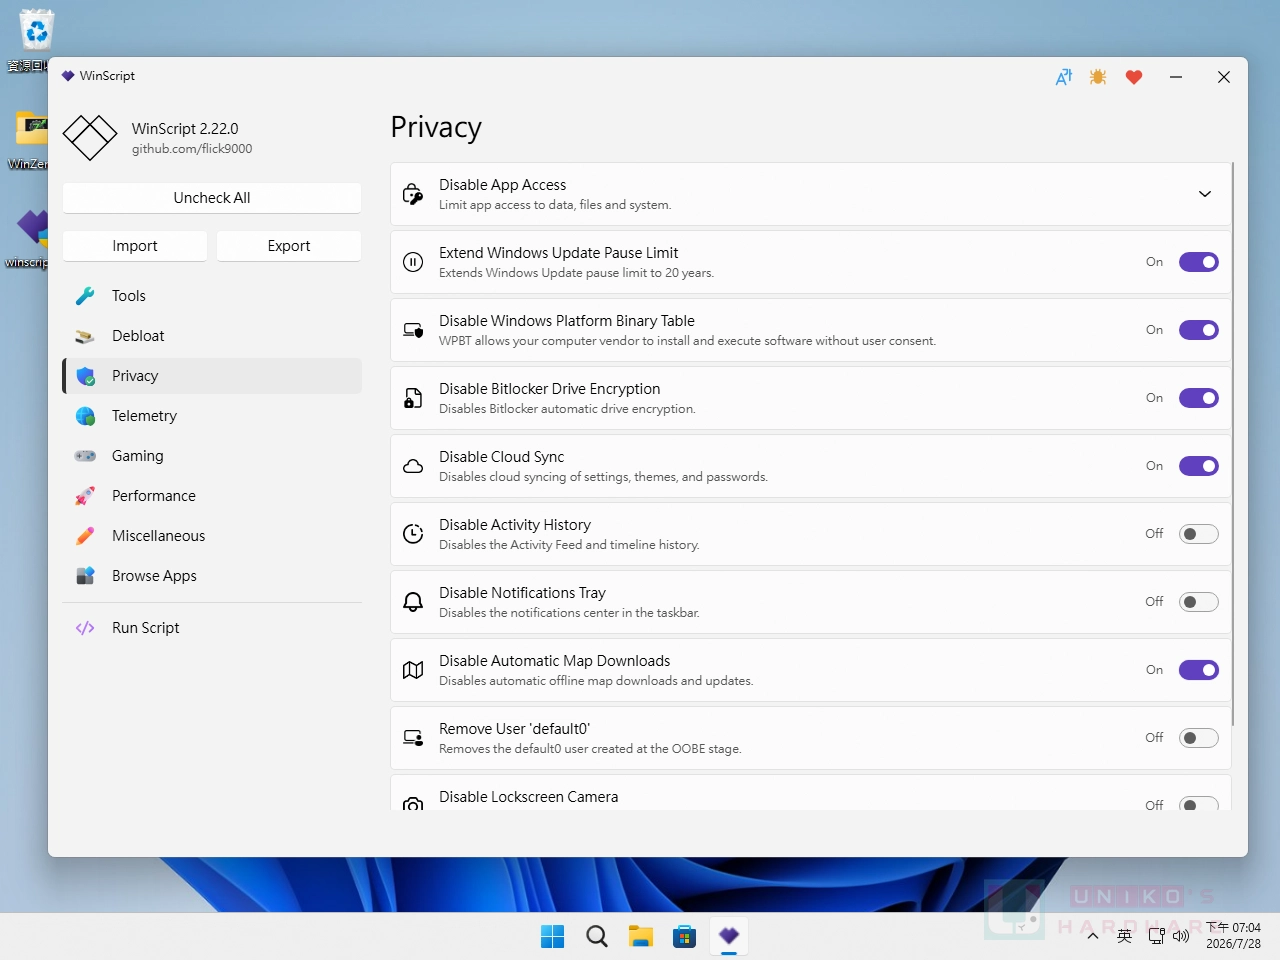Turn off Extend Windows Update Pause Limit
This screenshot has width=1280, height=960.
click(1199, 262)
